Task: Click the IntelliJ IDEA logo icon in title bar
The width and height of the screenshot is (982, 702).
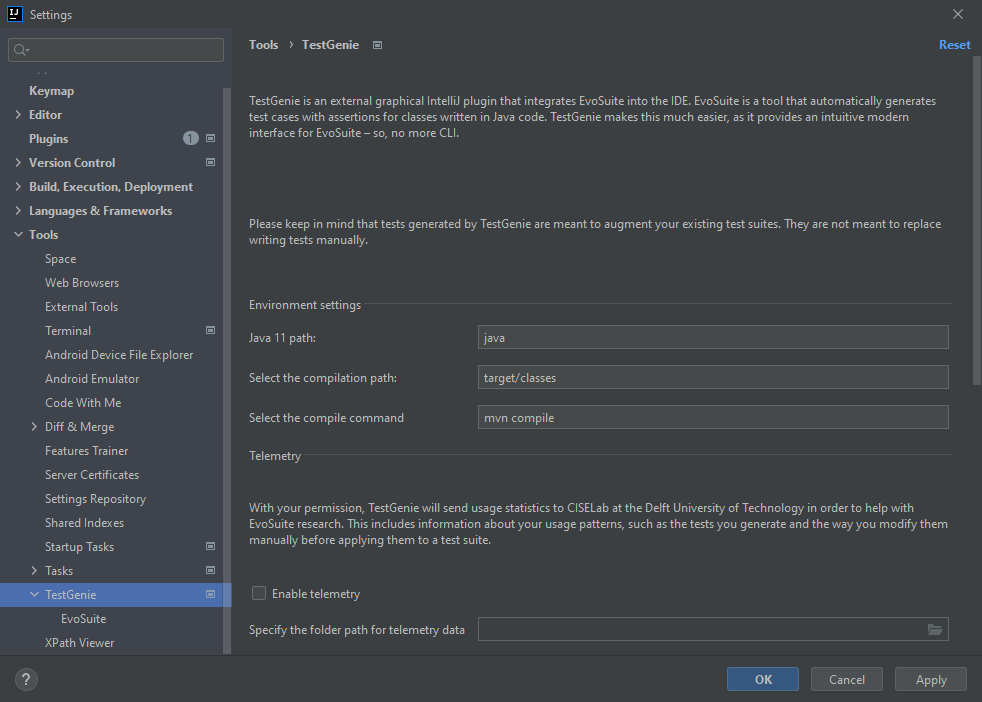Action: point(14,14)
